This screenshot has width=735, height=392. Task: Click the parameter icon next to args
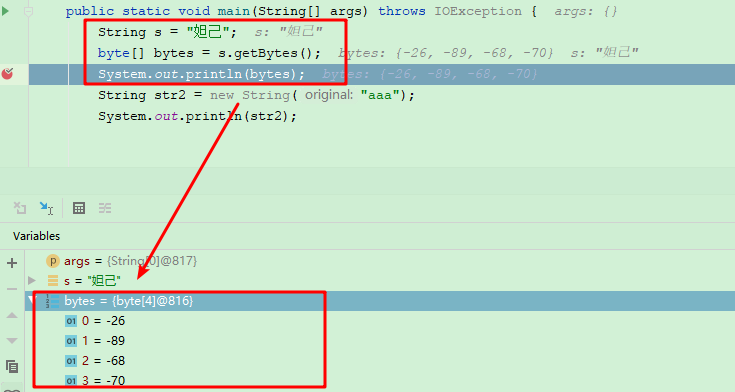click(x=53, y=261)
